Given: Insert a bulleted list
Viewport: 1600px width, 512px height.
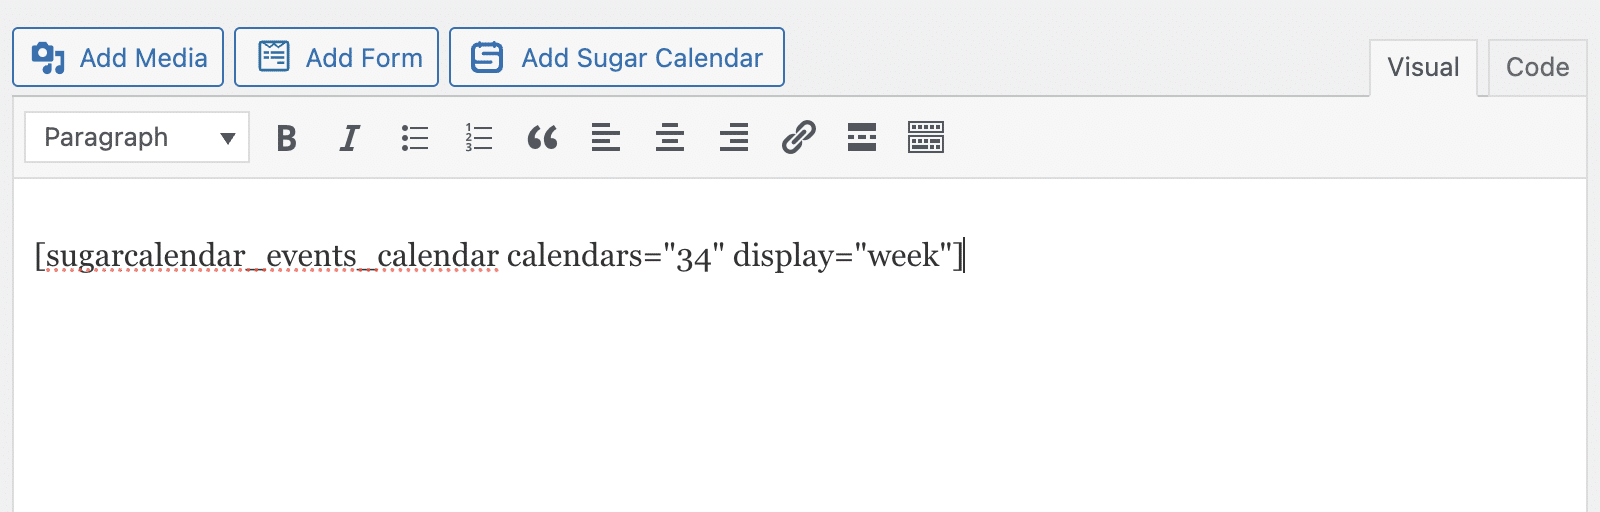Looking at the screenshot, I should tap(415, 138).
